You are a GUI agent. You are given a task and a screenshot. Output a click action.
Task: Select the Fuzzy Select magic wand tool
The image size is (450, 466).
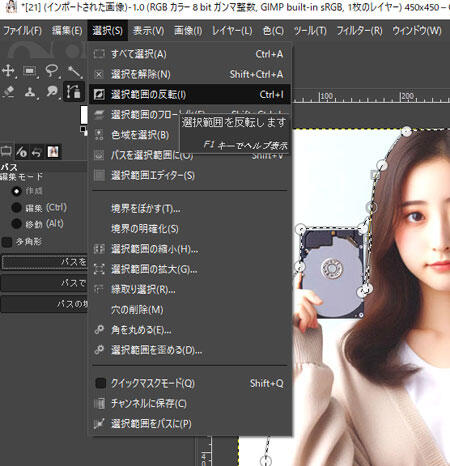click(x=74, y=71)
